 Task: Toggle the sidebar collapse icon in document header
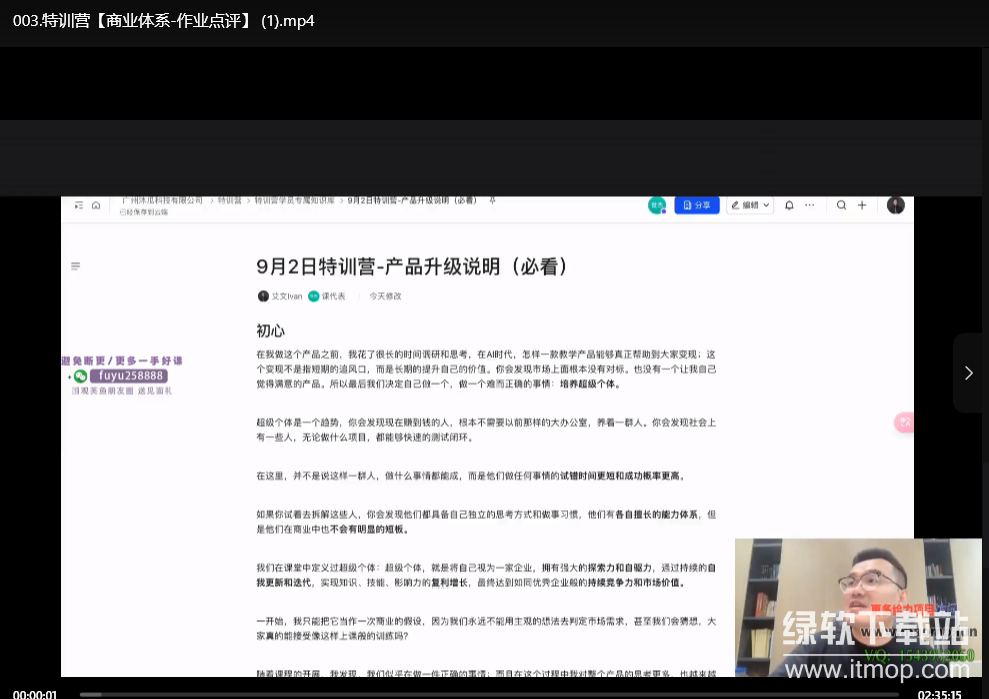tap(79, 206)
